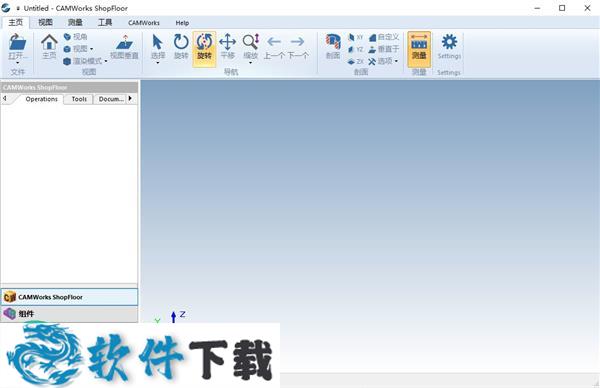
Task: Open the 选项 section options dropdown
Action: coord(383,61)
